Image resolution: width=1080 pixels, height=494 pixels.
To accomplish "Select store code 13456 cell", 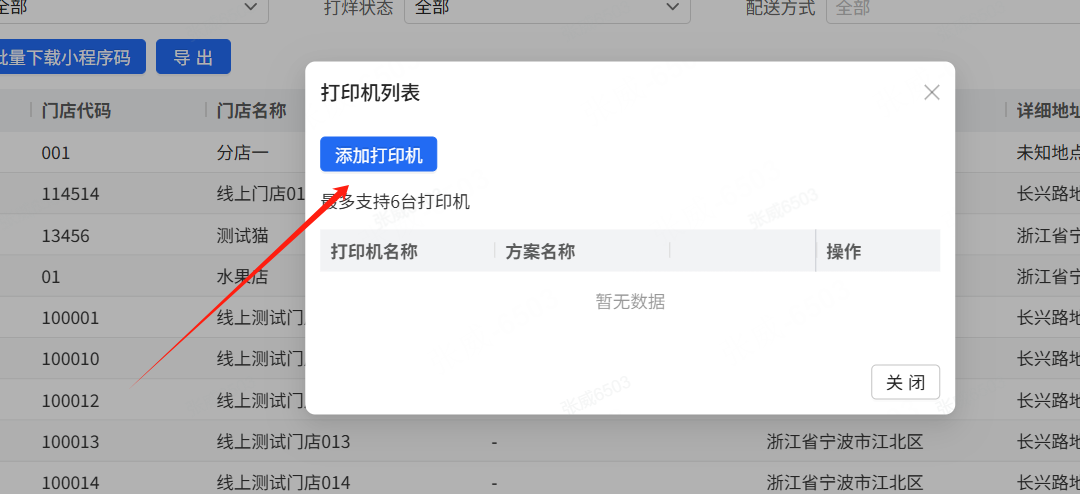I will (65, 236).
